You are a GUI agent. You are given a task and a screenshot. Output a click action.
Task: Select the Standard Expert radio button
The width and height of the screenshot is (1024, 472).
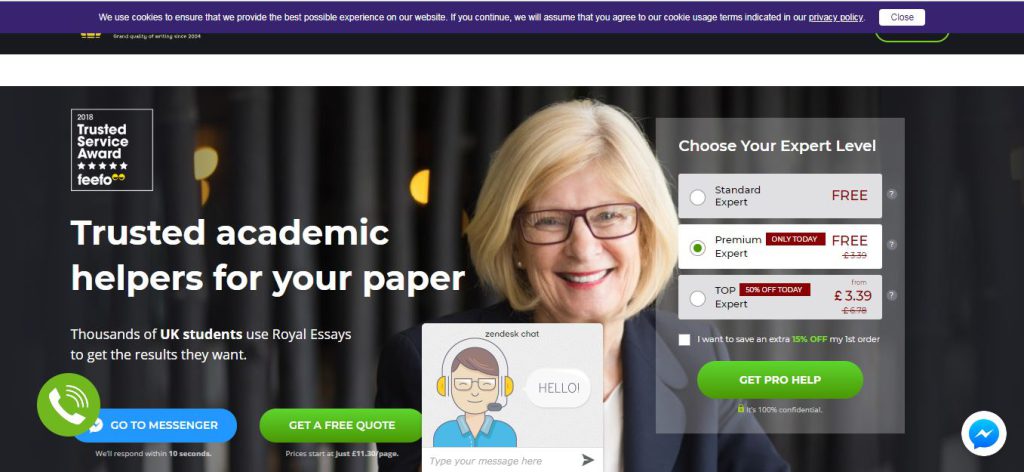(x=697, y=197)
